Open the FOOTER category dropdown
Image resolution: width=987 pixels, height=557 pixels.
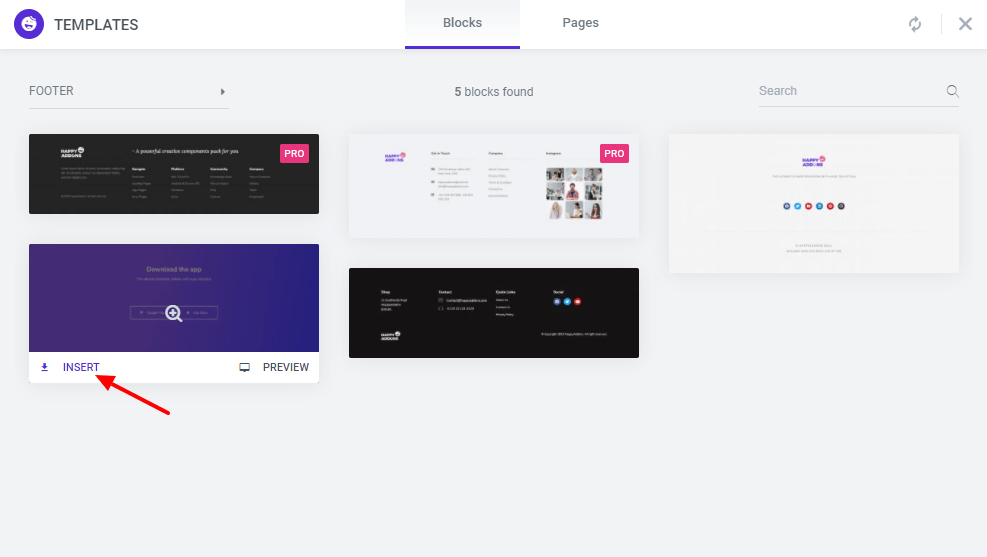[128, 91]
